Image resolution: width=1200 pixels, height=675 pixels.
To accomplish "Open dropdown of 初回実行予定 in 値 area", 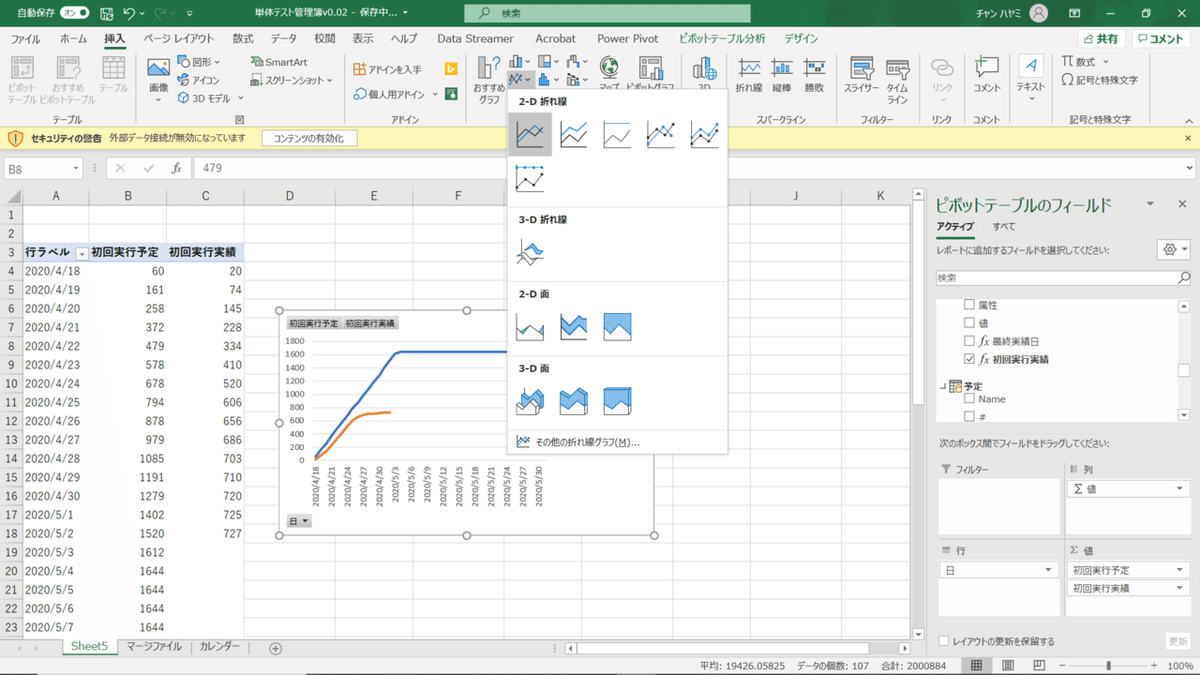I will 1181,570.
